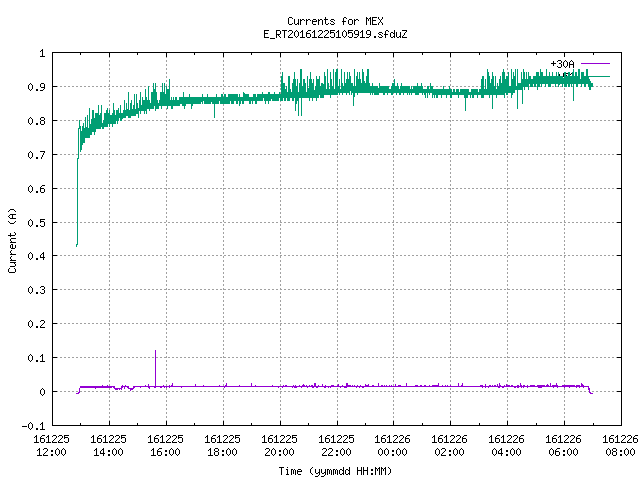
Task: Click the y-axis tick label 0.2
Action: pos(36,324)
